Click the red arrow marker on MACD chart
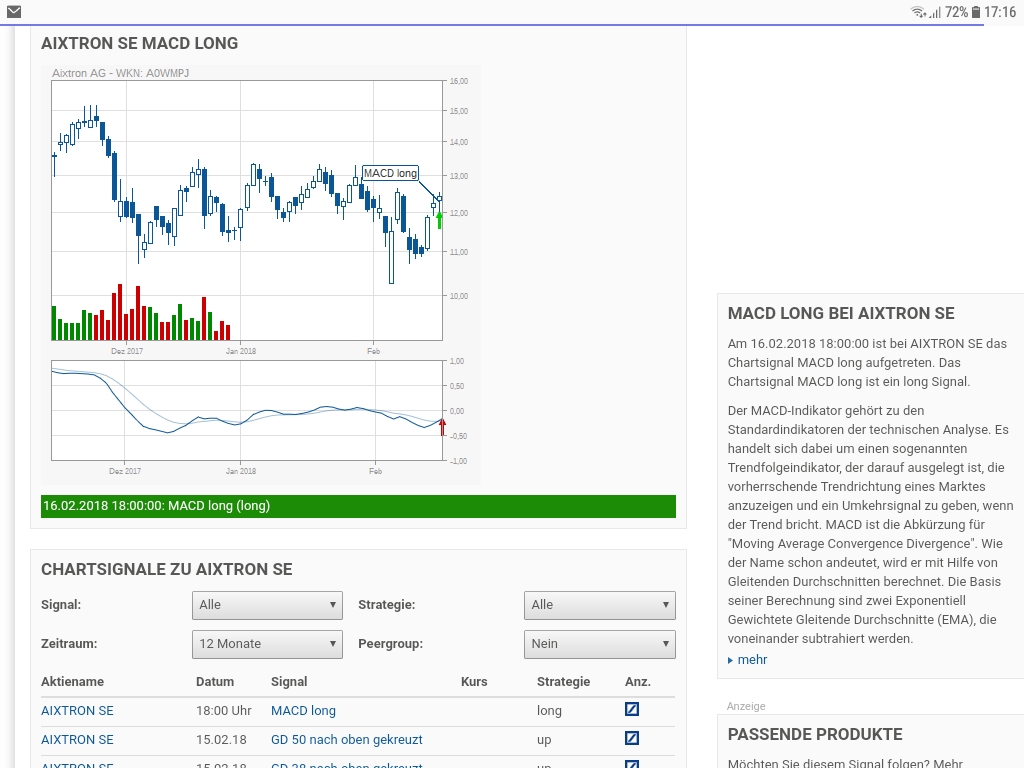1024x768 pixels. pyautogui.click(x=442, y=427)
